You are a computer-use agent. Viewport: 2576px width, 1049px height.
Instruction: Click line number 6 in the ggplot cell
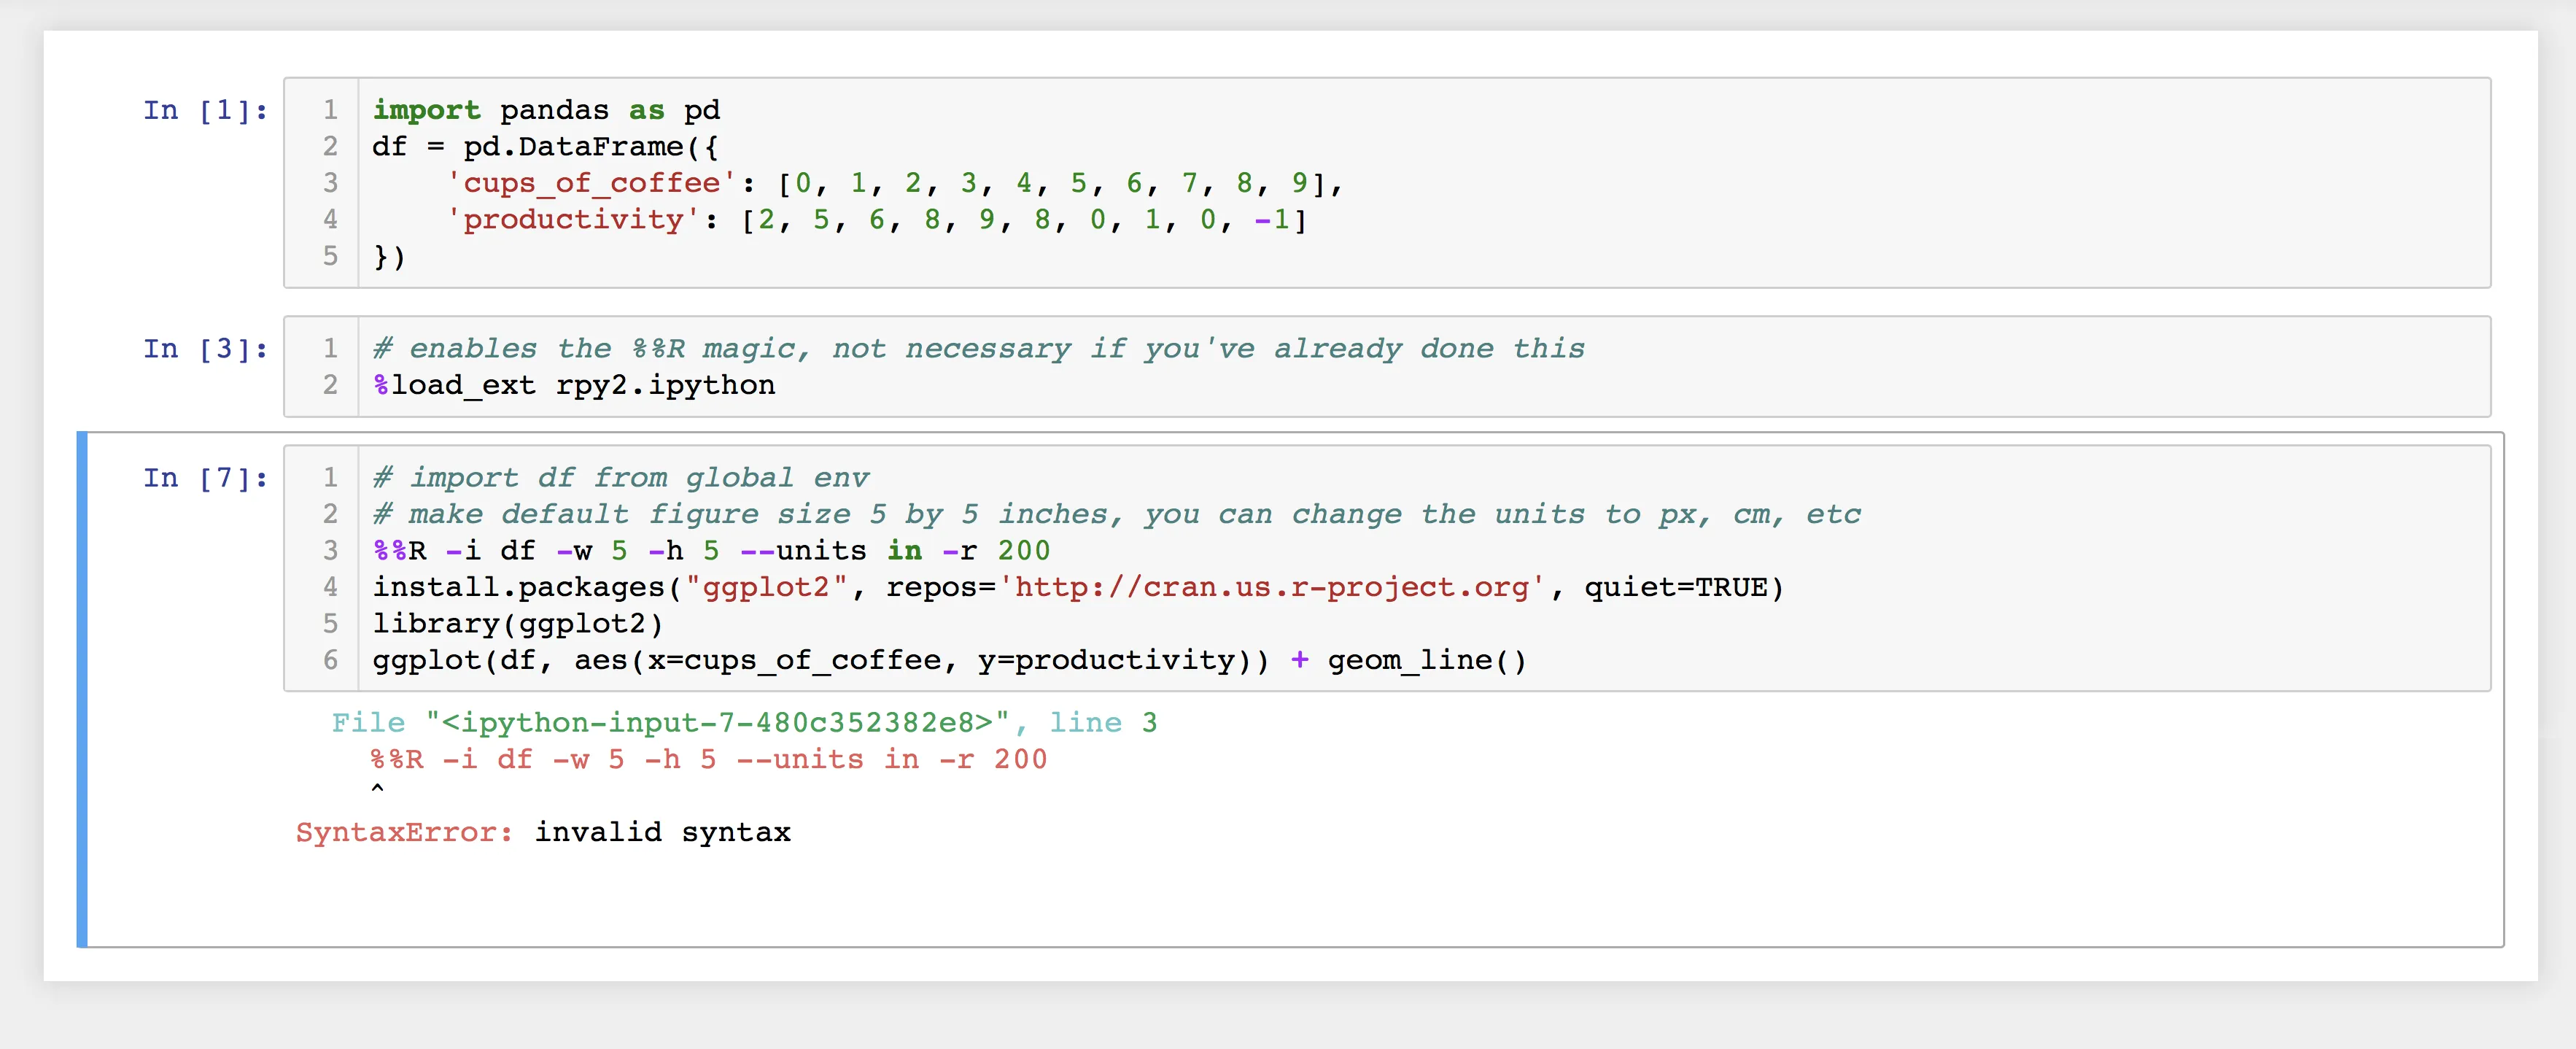tap(330, 661)
